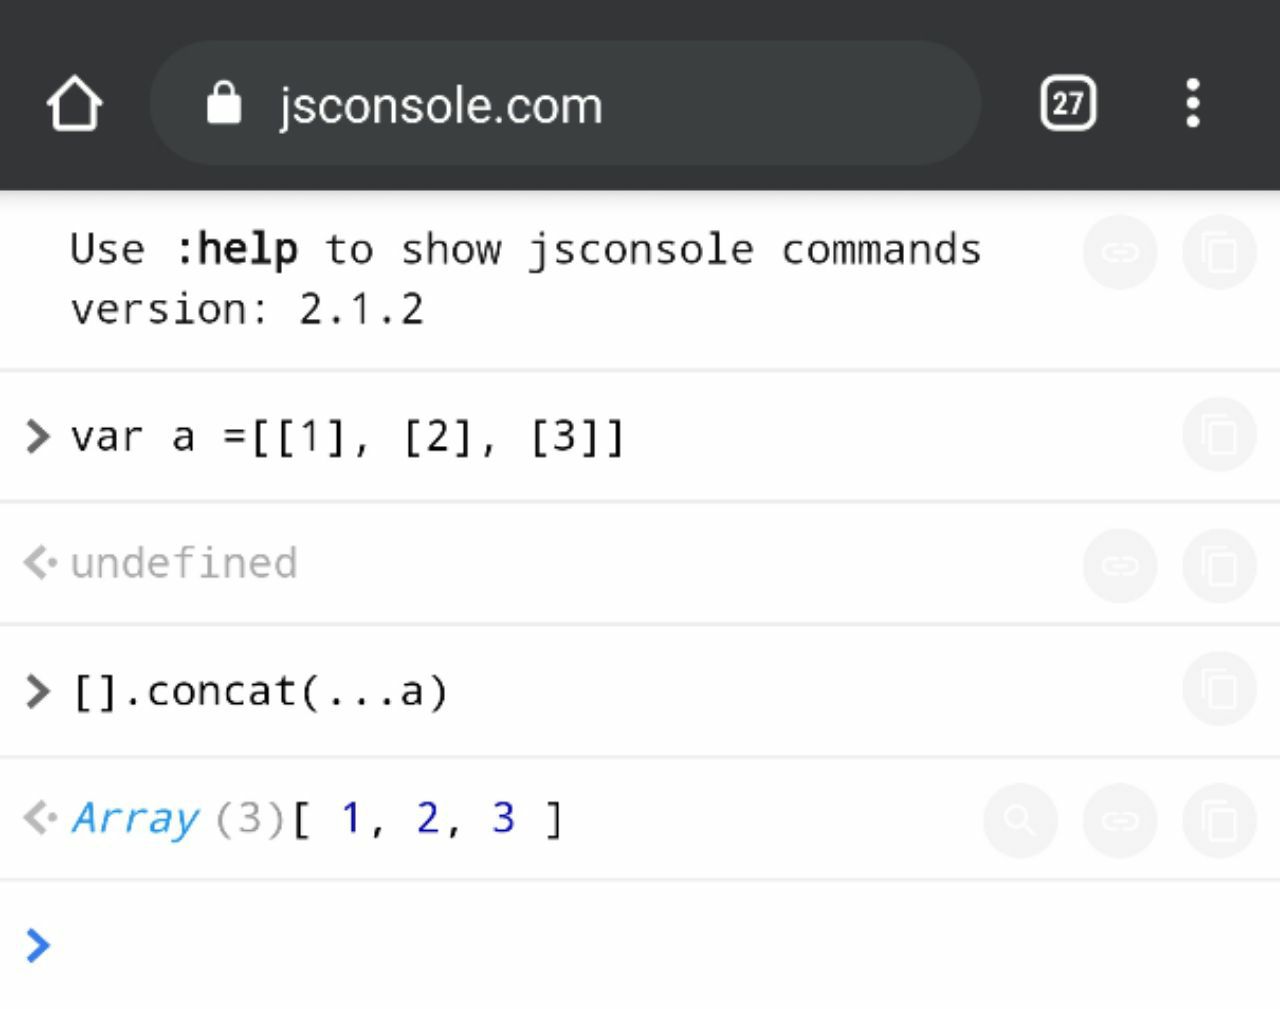The width and height of the screenshot is (1280, 1009).
Task: Copy the help message output
Action: (1219, 252)
